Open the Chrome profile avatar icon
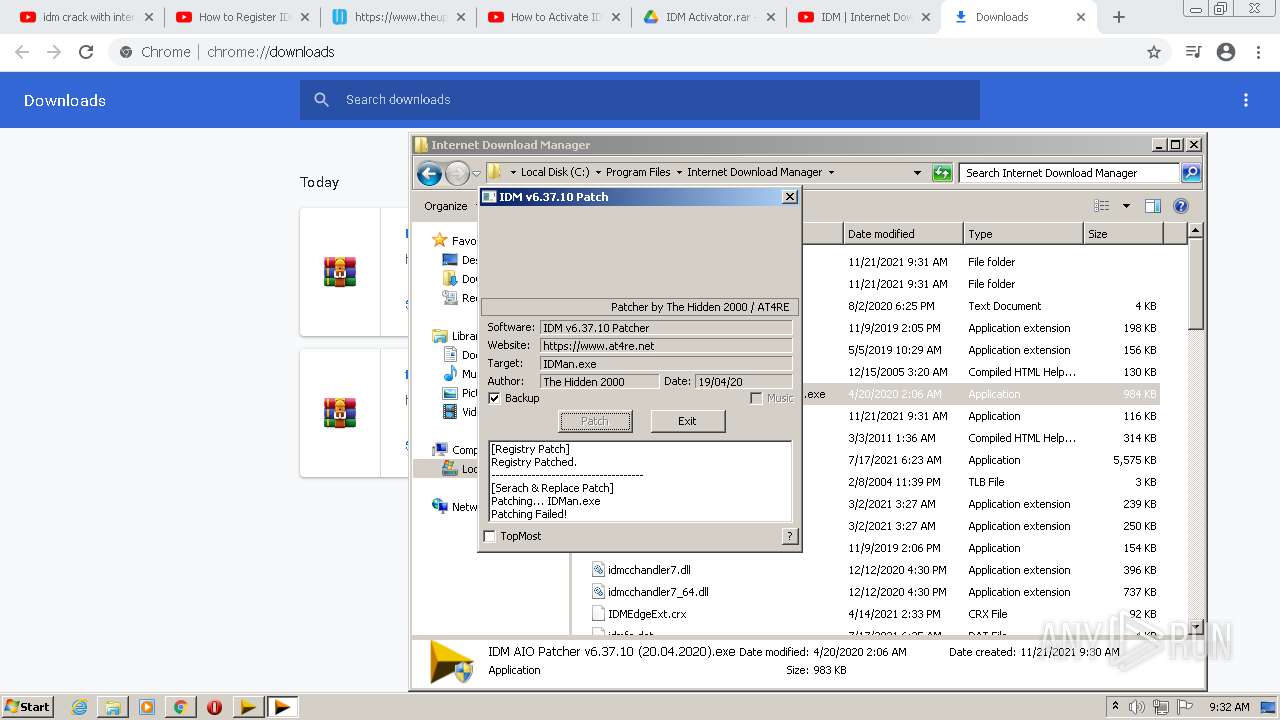Image resolution: width=1280 pixels, height=720 pixels. pos(1226,52)
